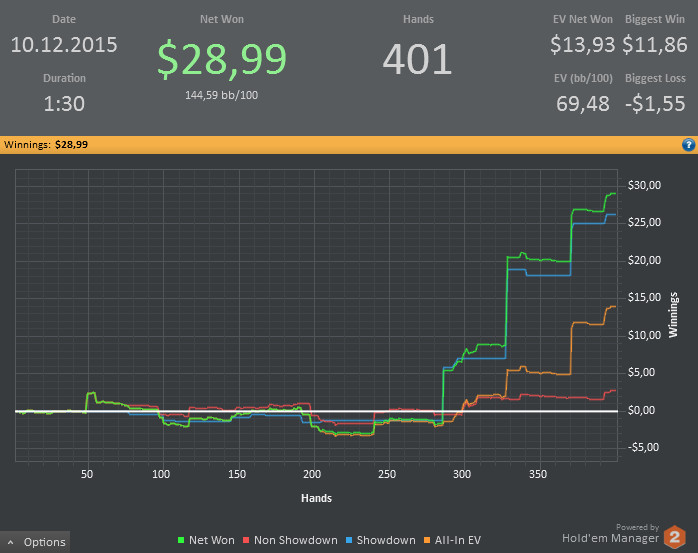Click the Net Won header label
Image resolution: width=698 pixels, height=553 pixels.
(x=222, y=19)
